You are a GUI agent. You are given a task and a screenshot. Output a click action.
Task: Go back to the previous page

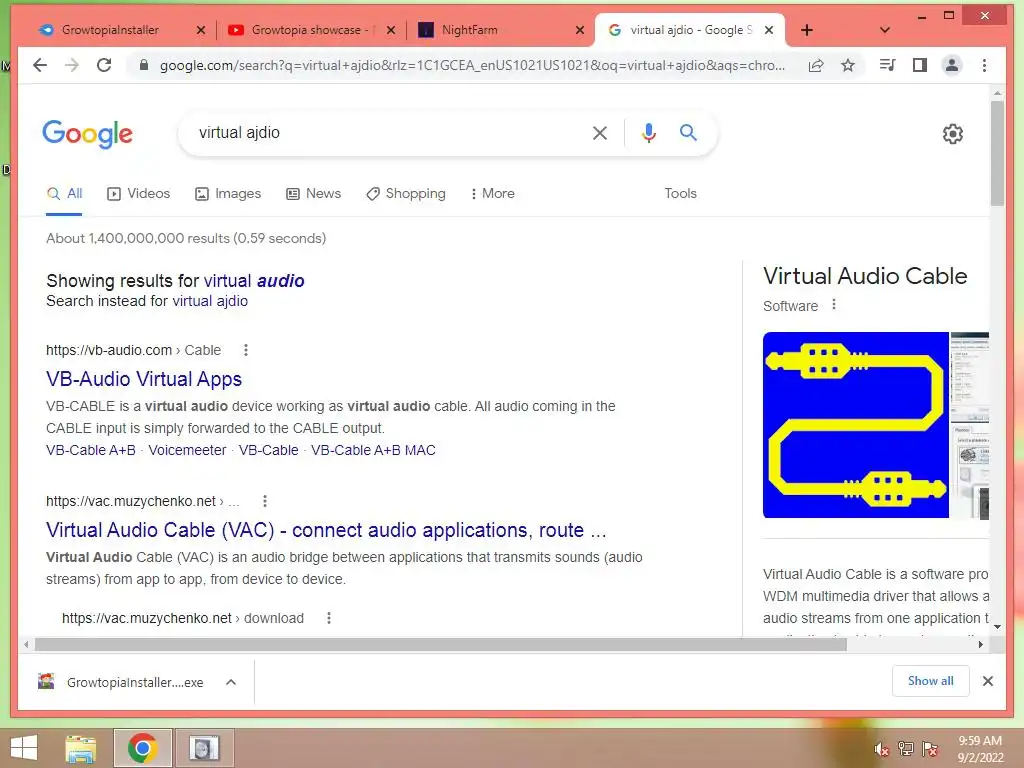[40, 65]
